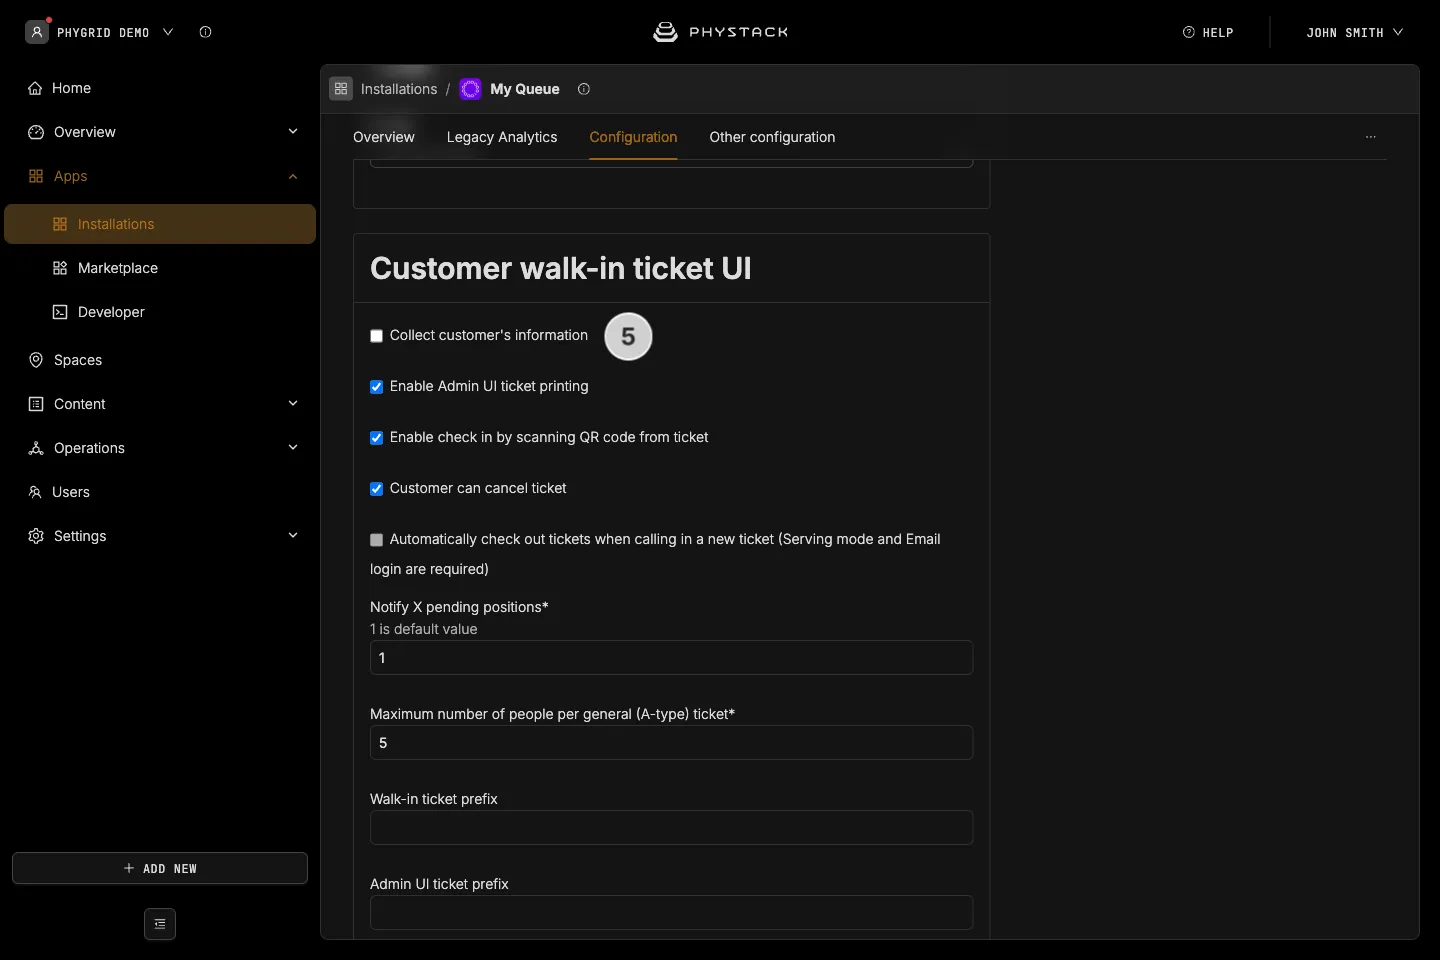Click the Phystack logo in the header
Viewport: 1440px width, 960px height.
[x=720, y=32]
